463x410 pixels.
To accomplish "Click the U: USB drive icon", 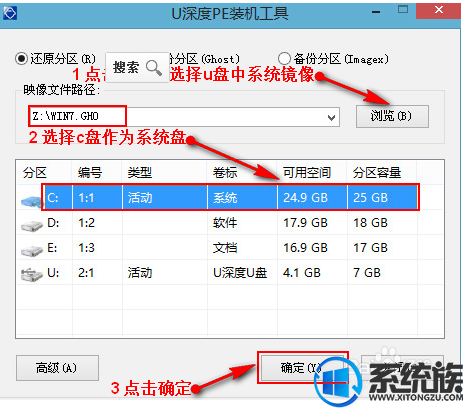I will (x=32, y=275).
